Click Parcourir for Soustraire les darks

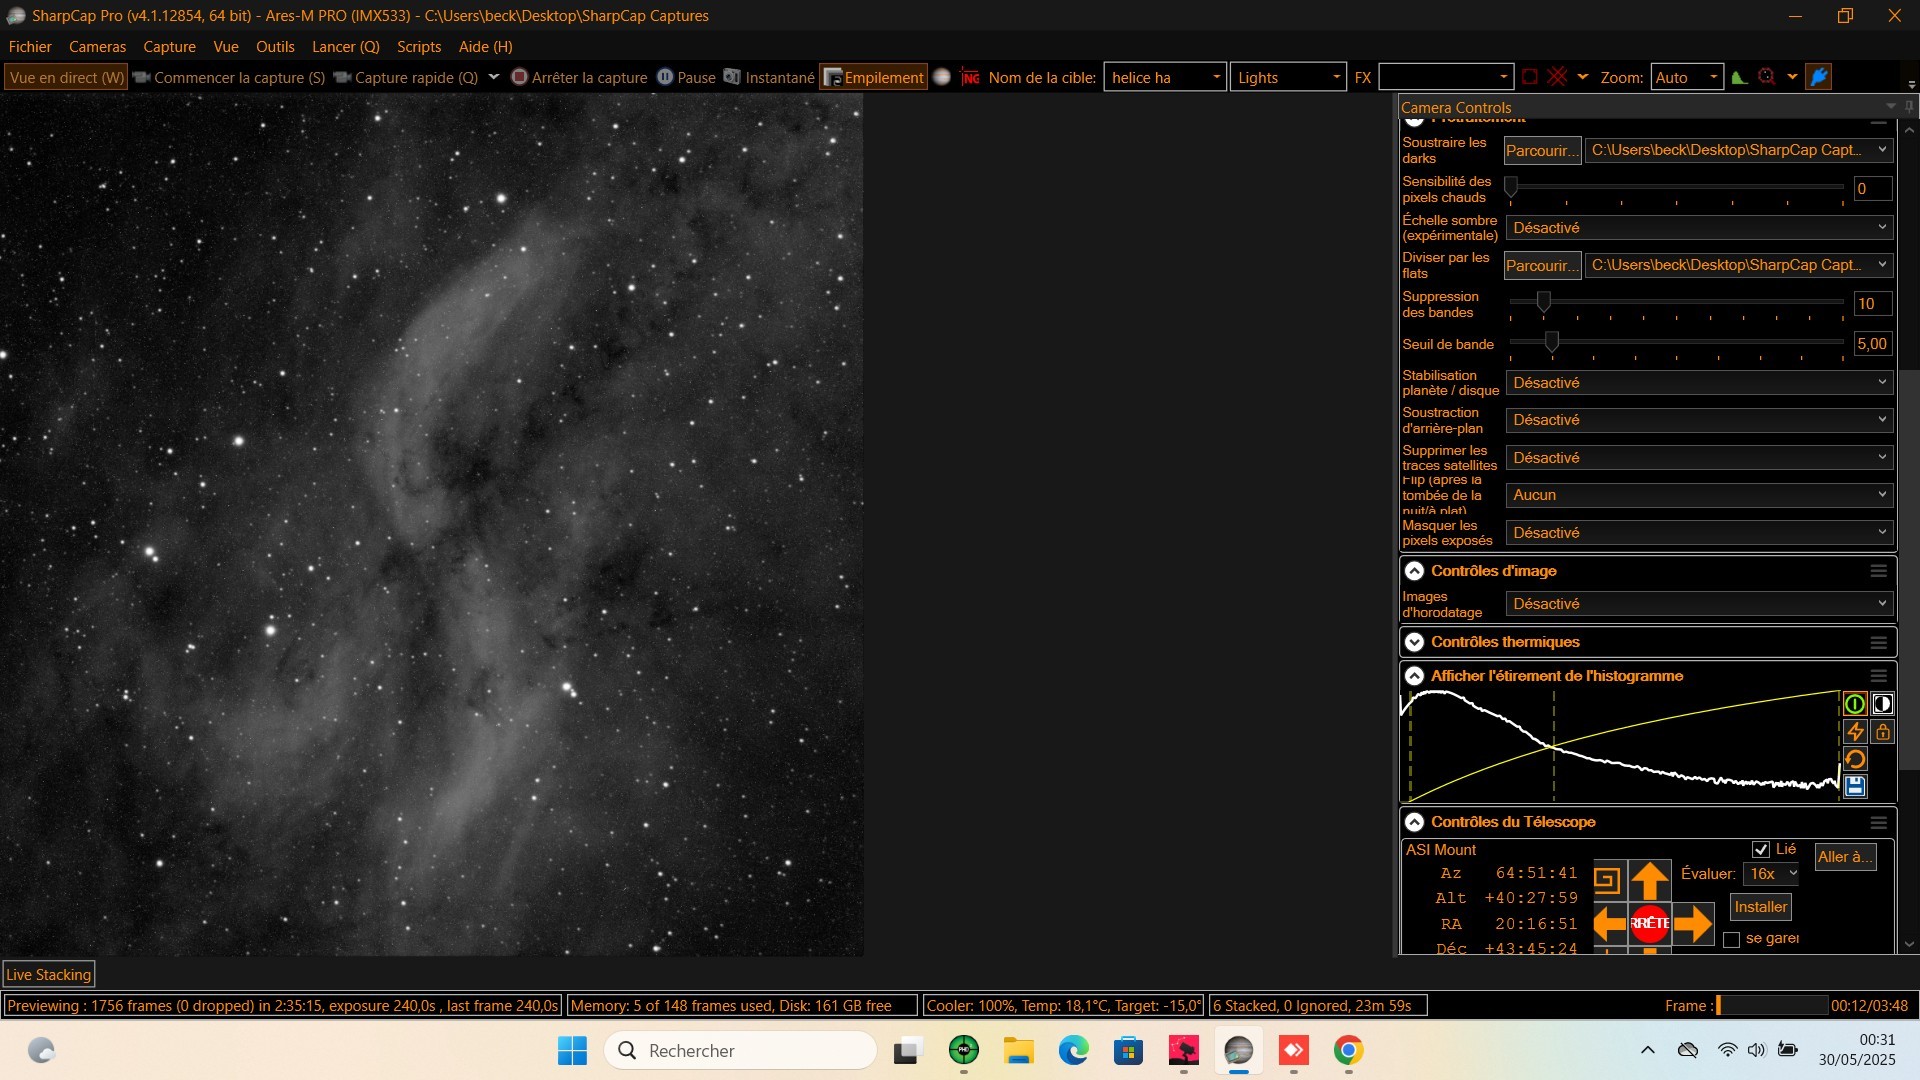1542,151
